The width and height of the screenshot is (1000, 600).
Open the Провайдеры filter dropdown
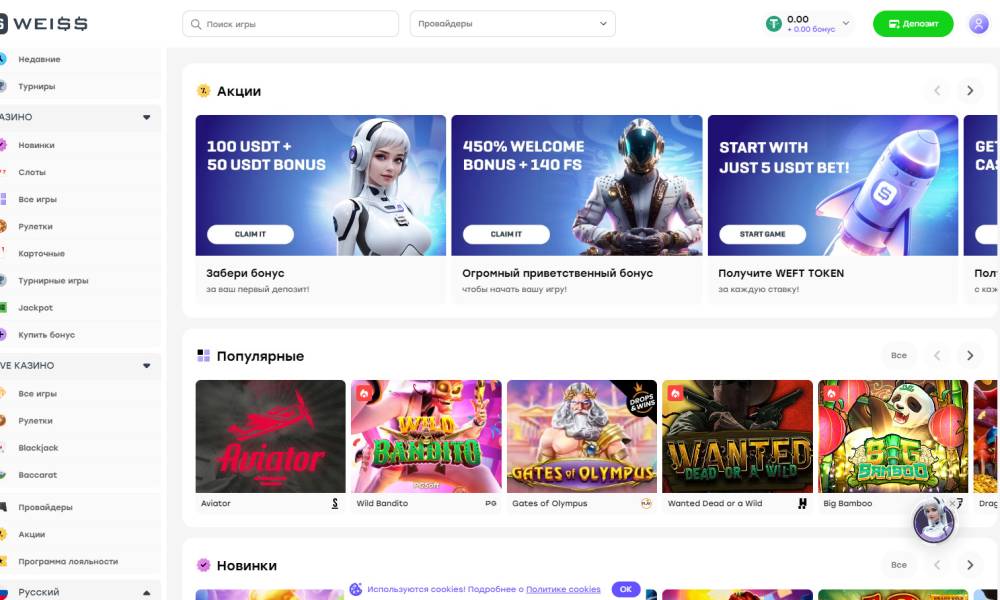pos(512,24)
